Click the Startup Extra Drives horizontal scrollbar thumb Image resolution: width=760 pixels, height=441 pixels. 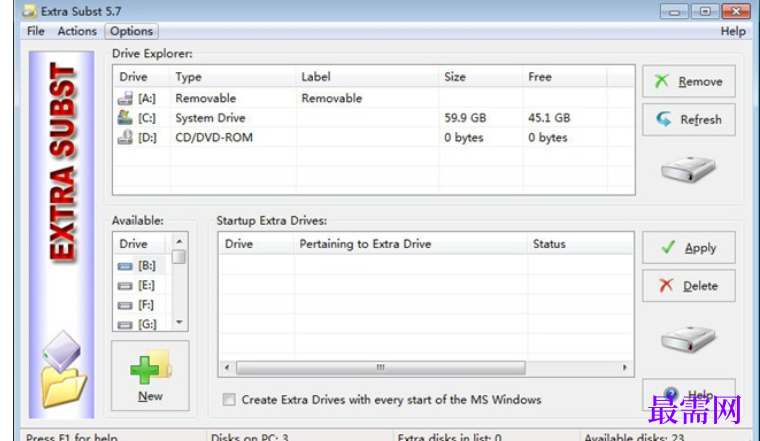380,368
